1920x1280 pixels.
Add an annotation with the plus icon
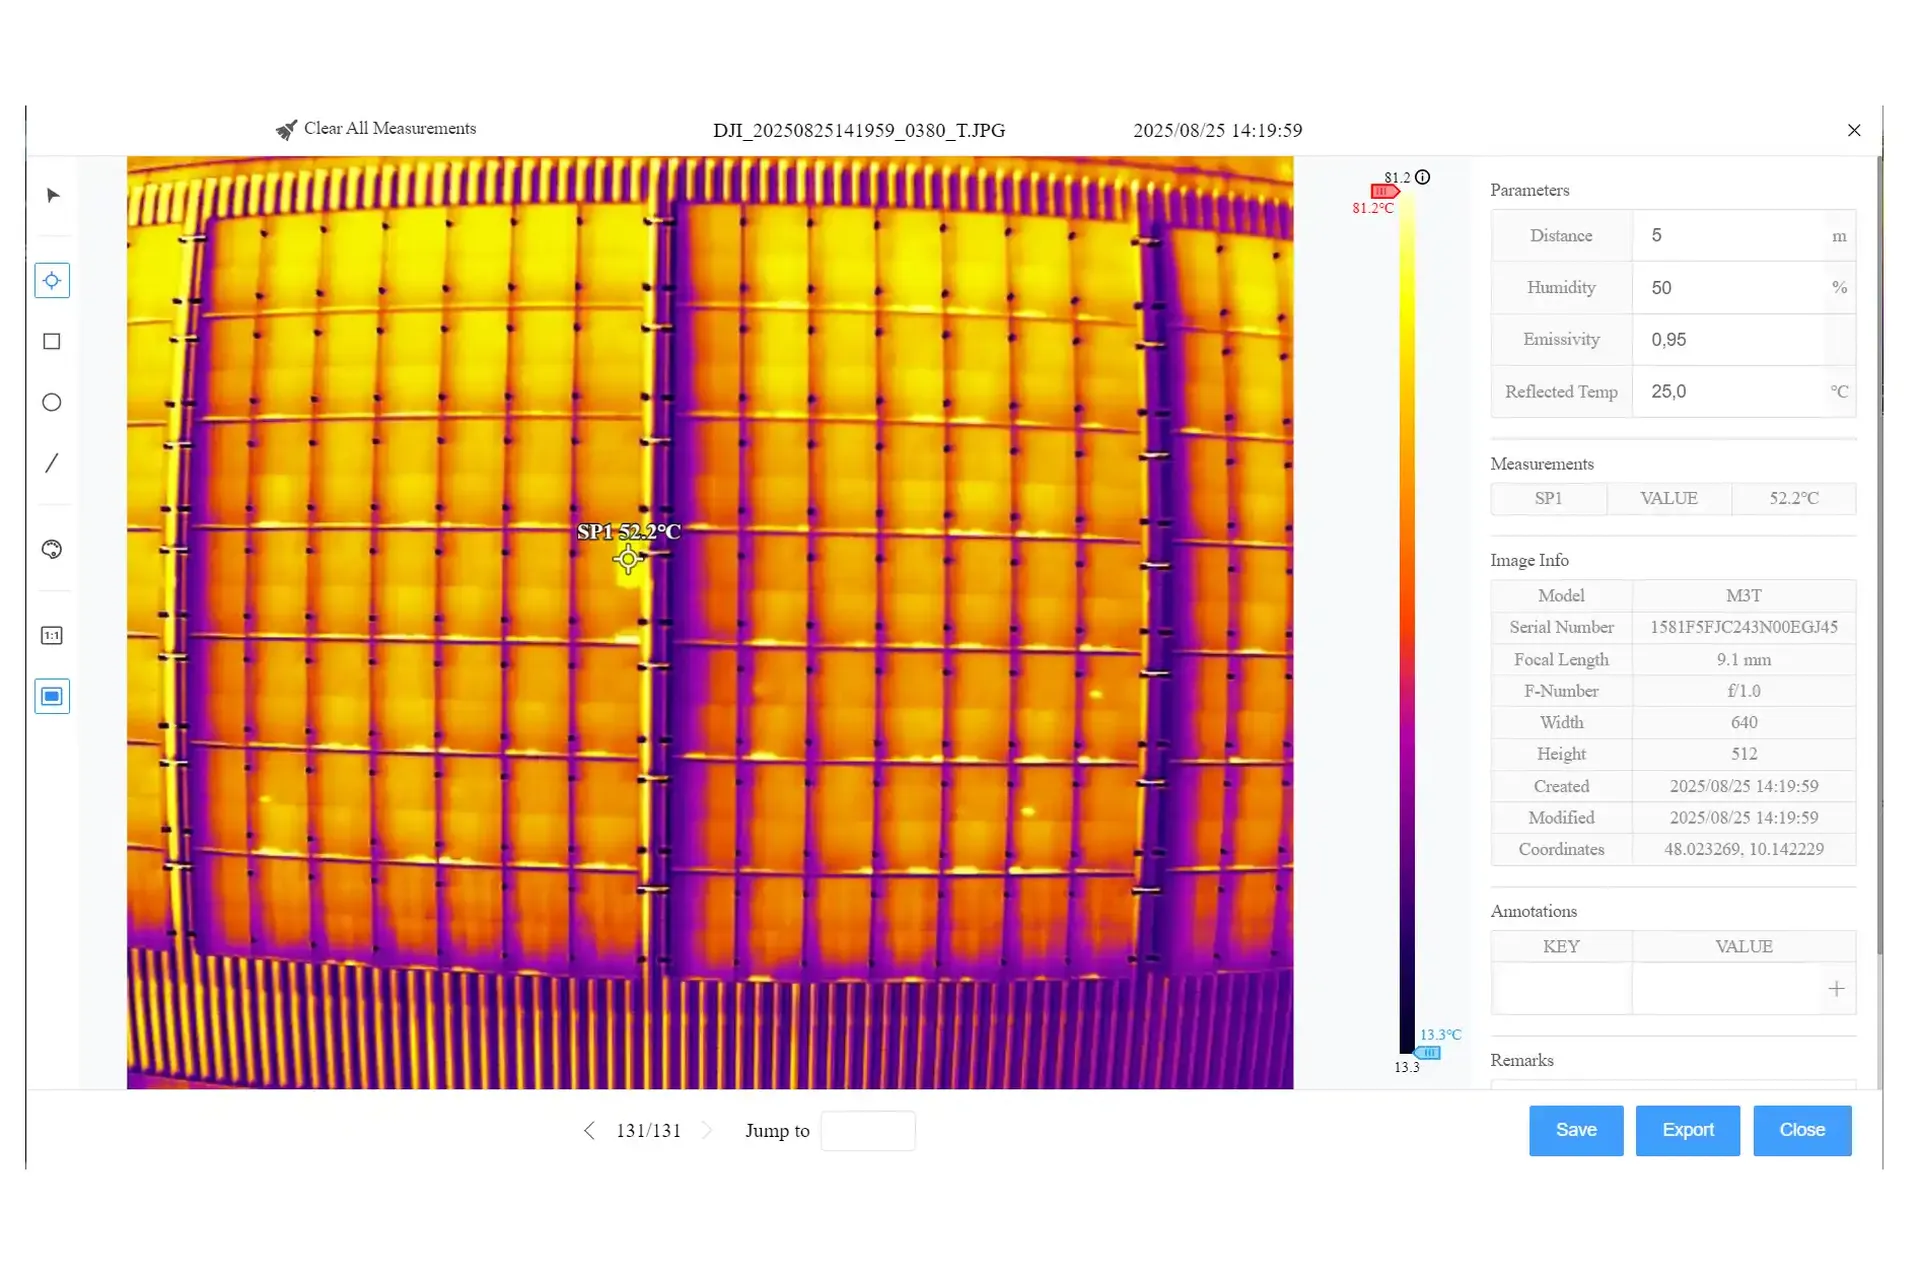point(1836,989)
